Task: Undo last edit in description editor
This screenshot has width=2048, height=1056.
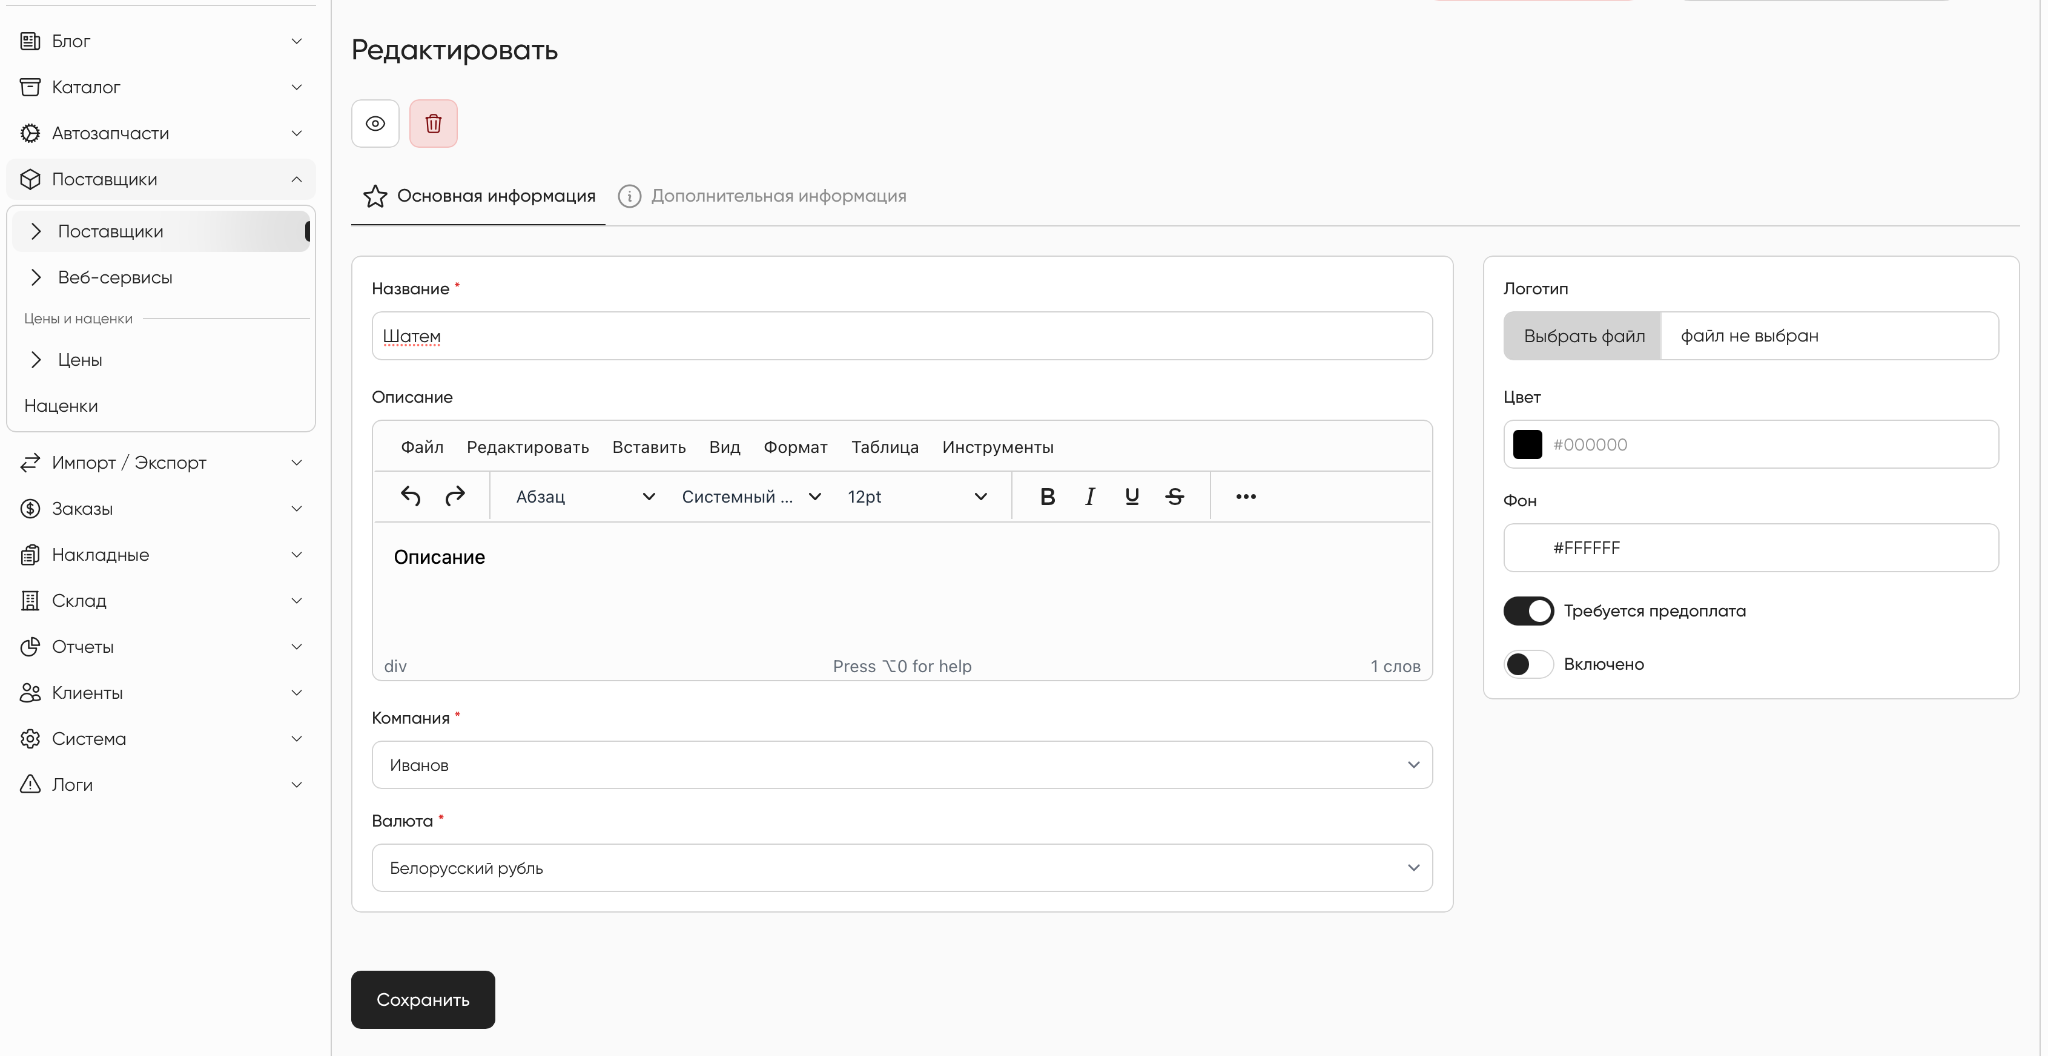Action: tap(411, 496)
